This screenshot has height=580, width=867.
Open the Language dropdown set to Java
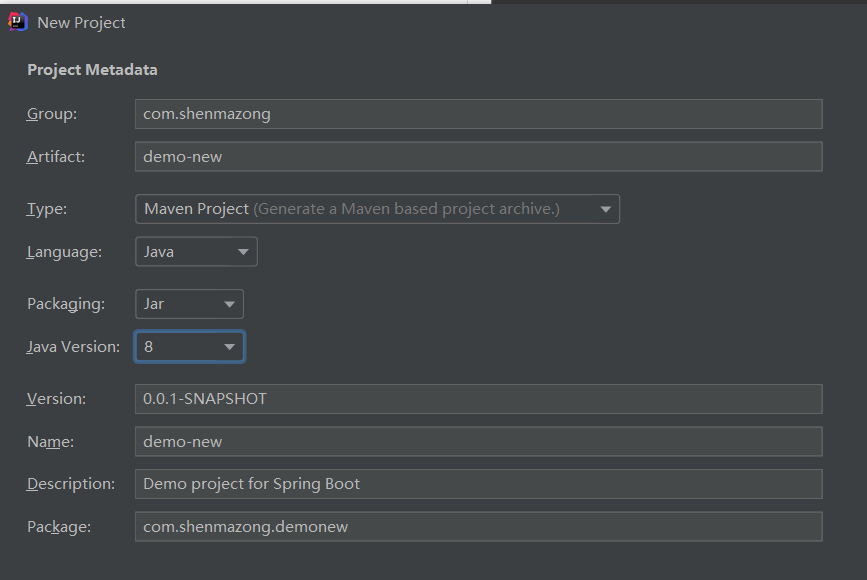(196, 252)
